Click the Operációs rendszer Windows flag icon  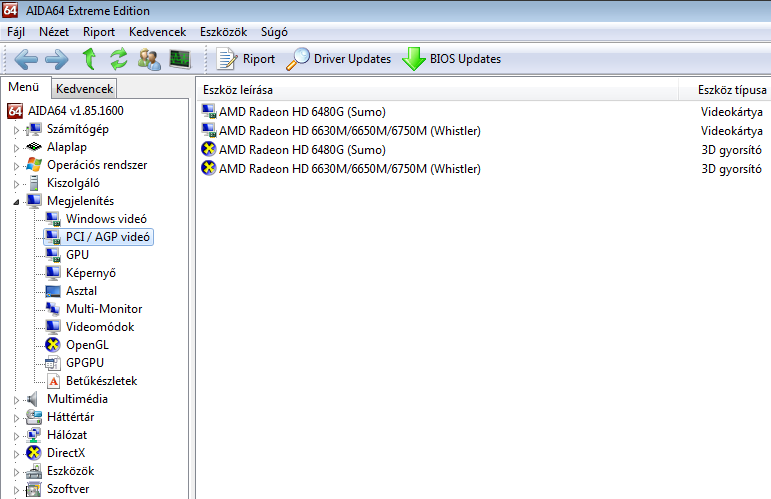coord(34,165)
